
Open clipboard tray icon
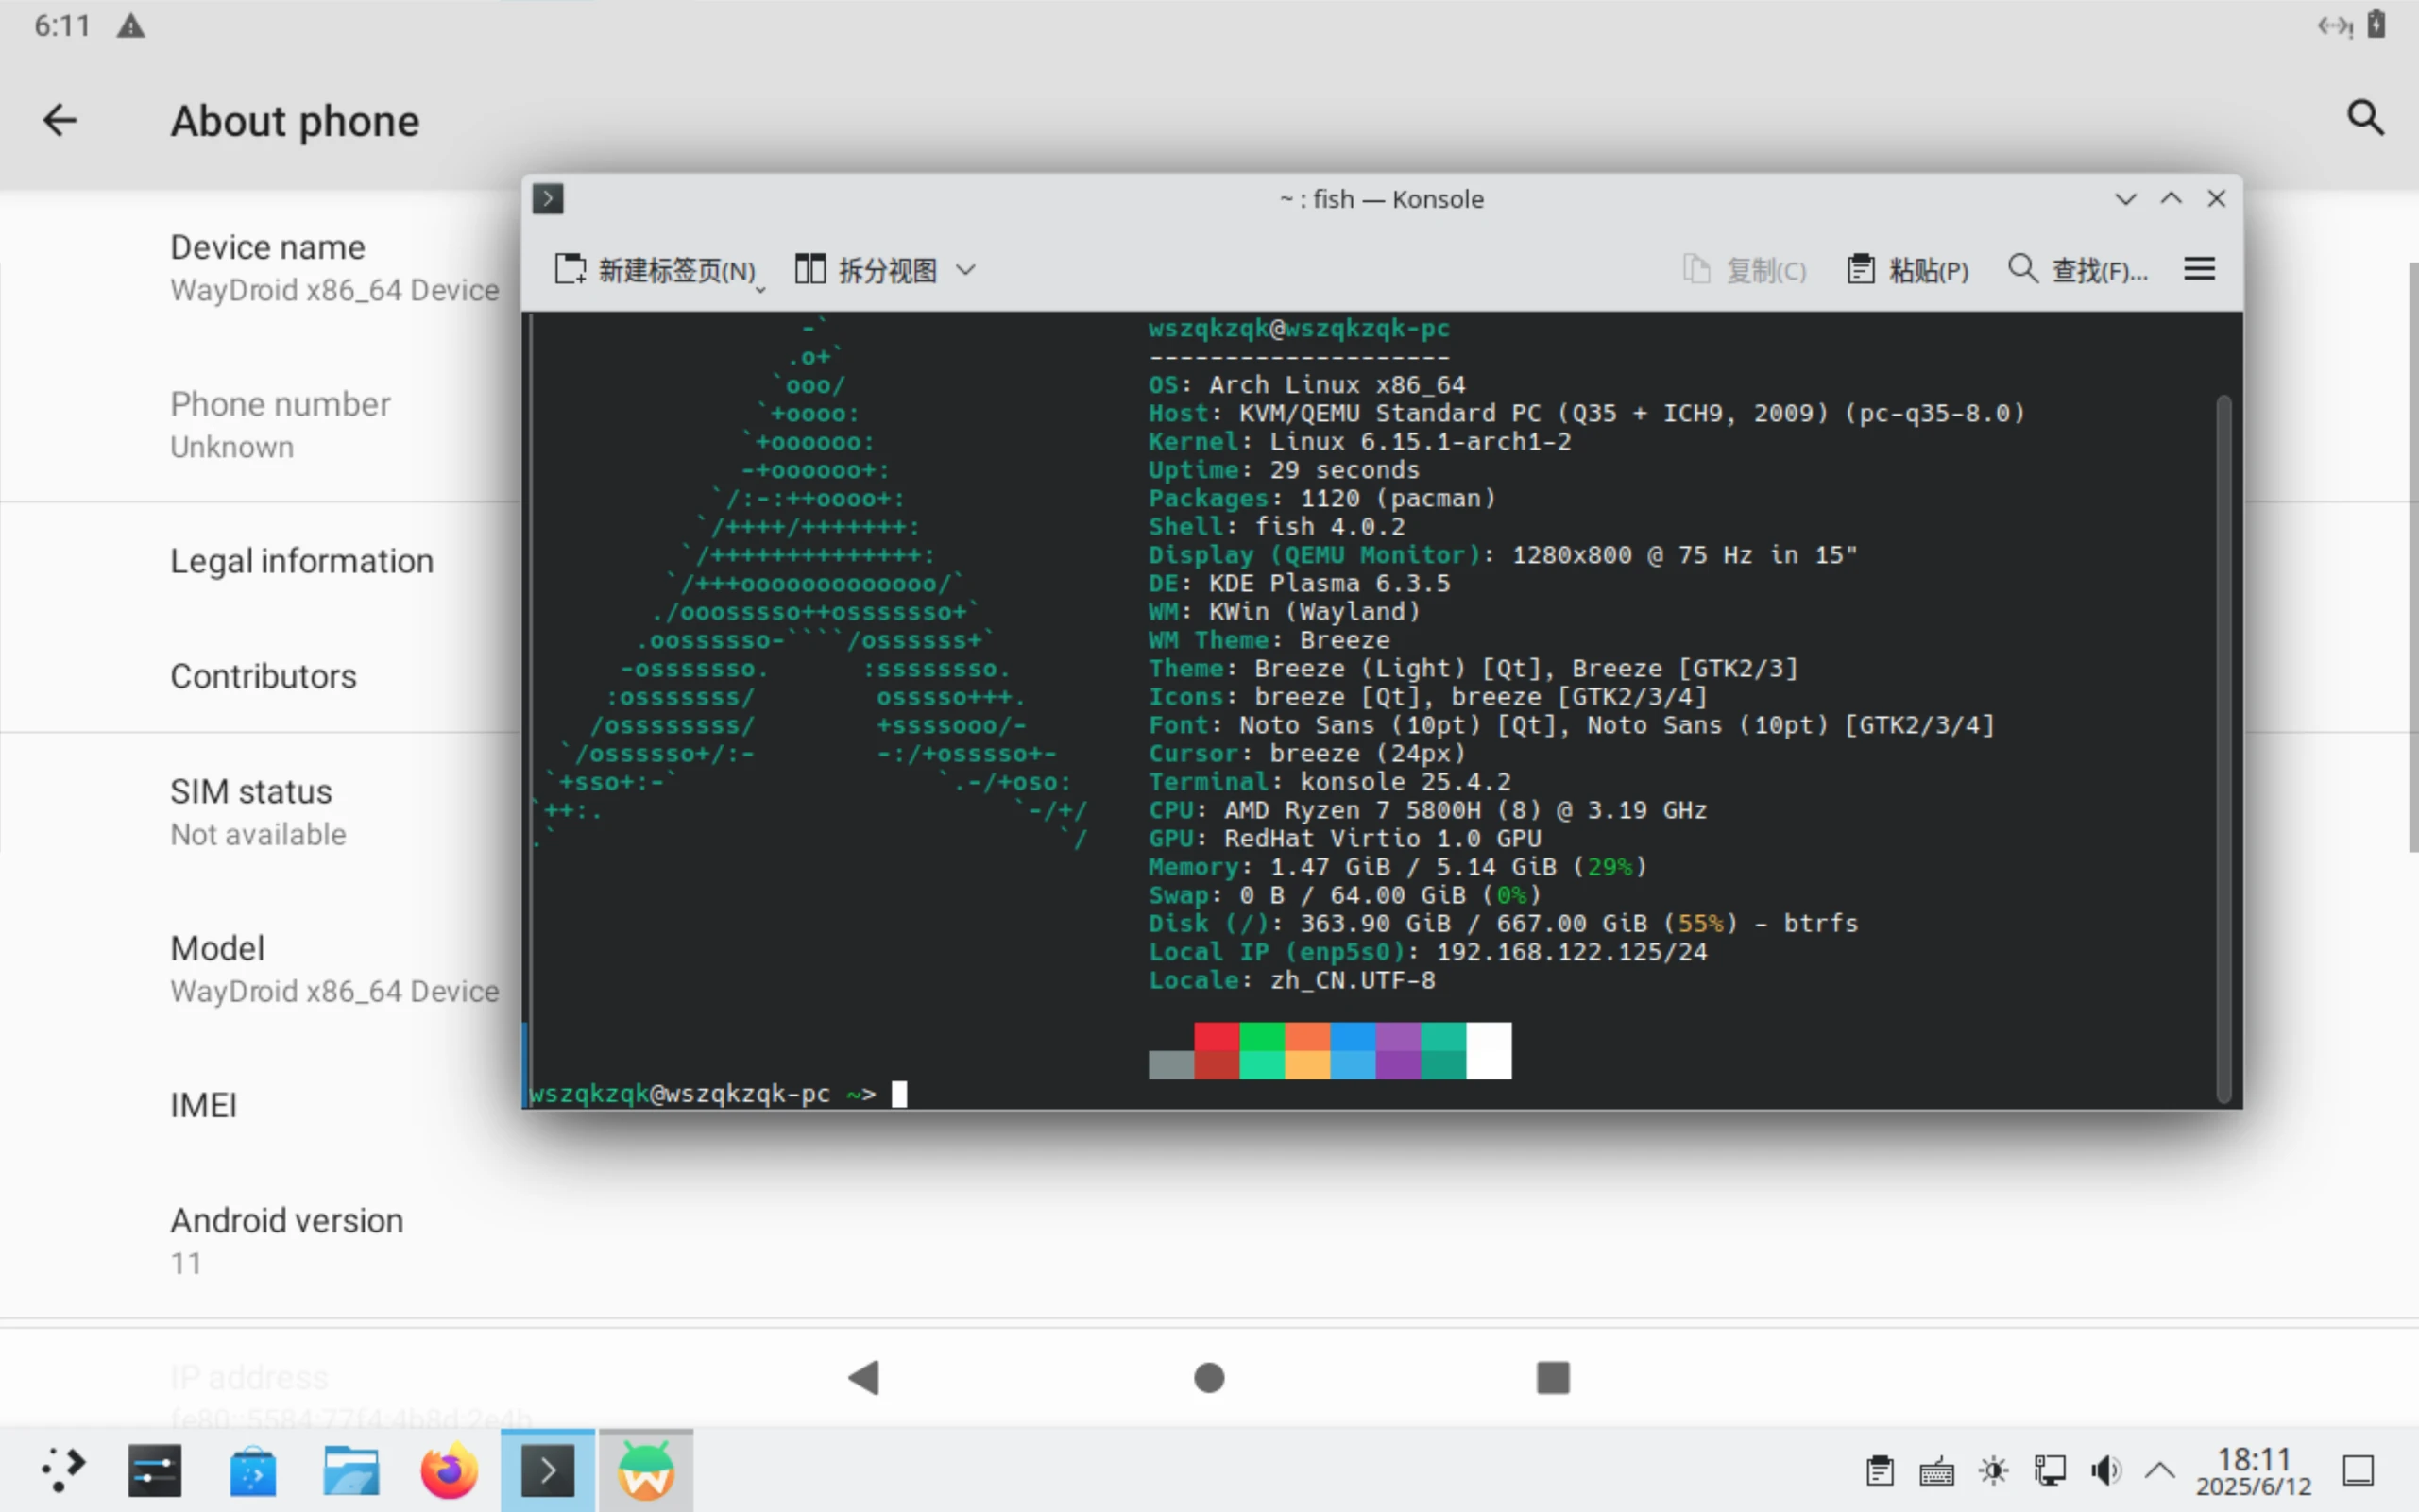pos(1879,1471)
